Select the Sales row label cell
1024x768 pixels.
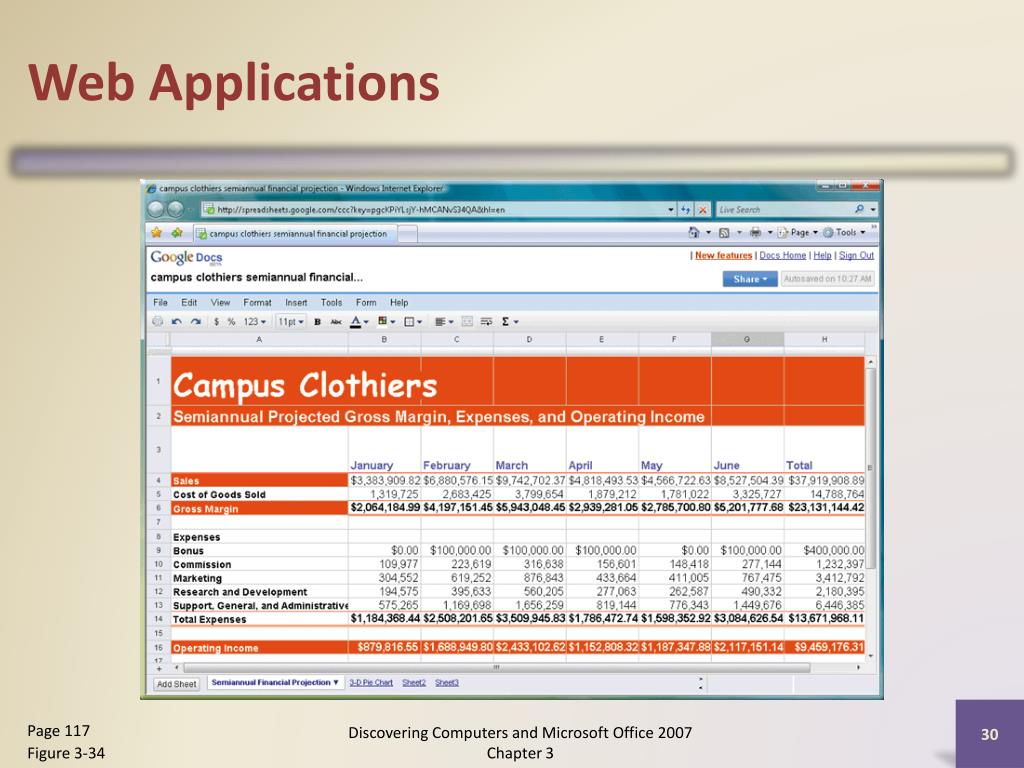coord(259,481)
